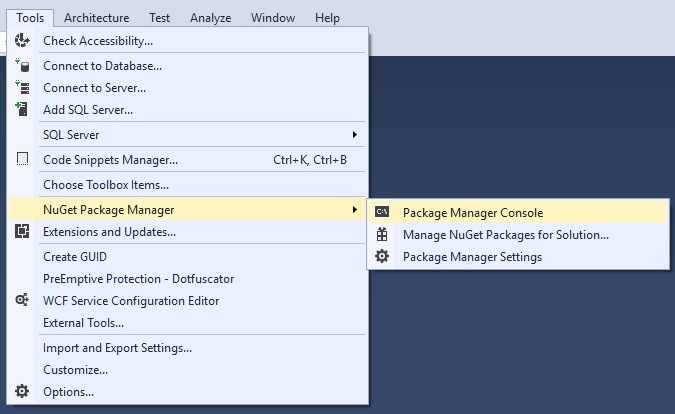The width and height of the screenshot is (675, 414).
Task: Click the Connect to Server icon
Action: 22,88
